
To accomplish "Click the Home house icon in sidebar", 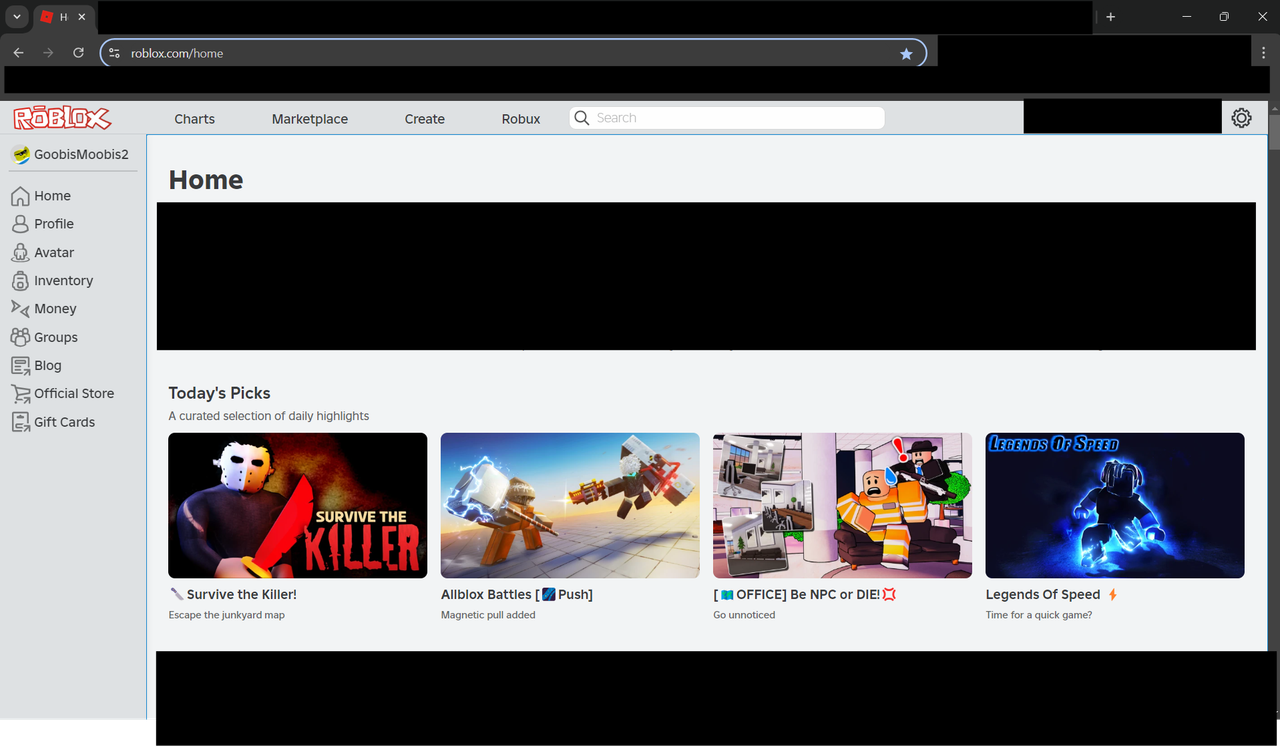I will click(20, 196).
